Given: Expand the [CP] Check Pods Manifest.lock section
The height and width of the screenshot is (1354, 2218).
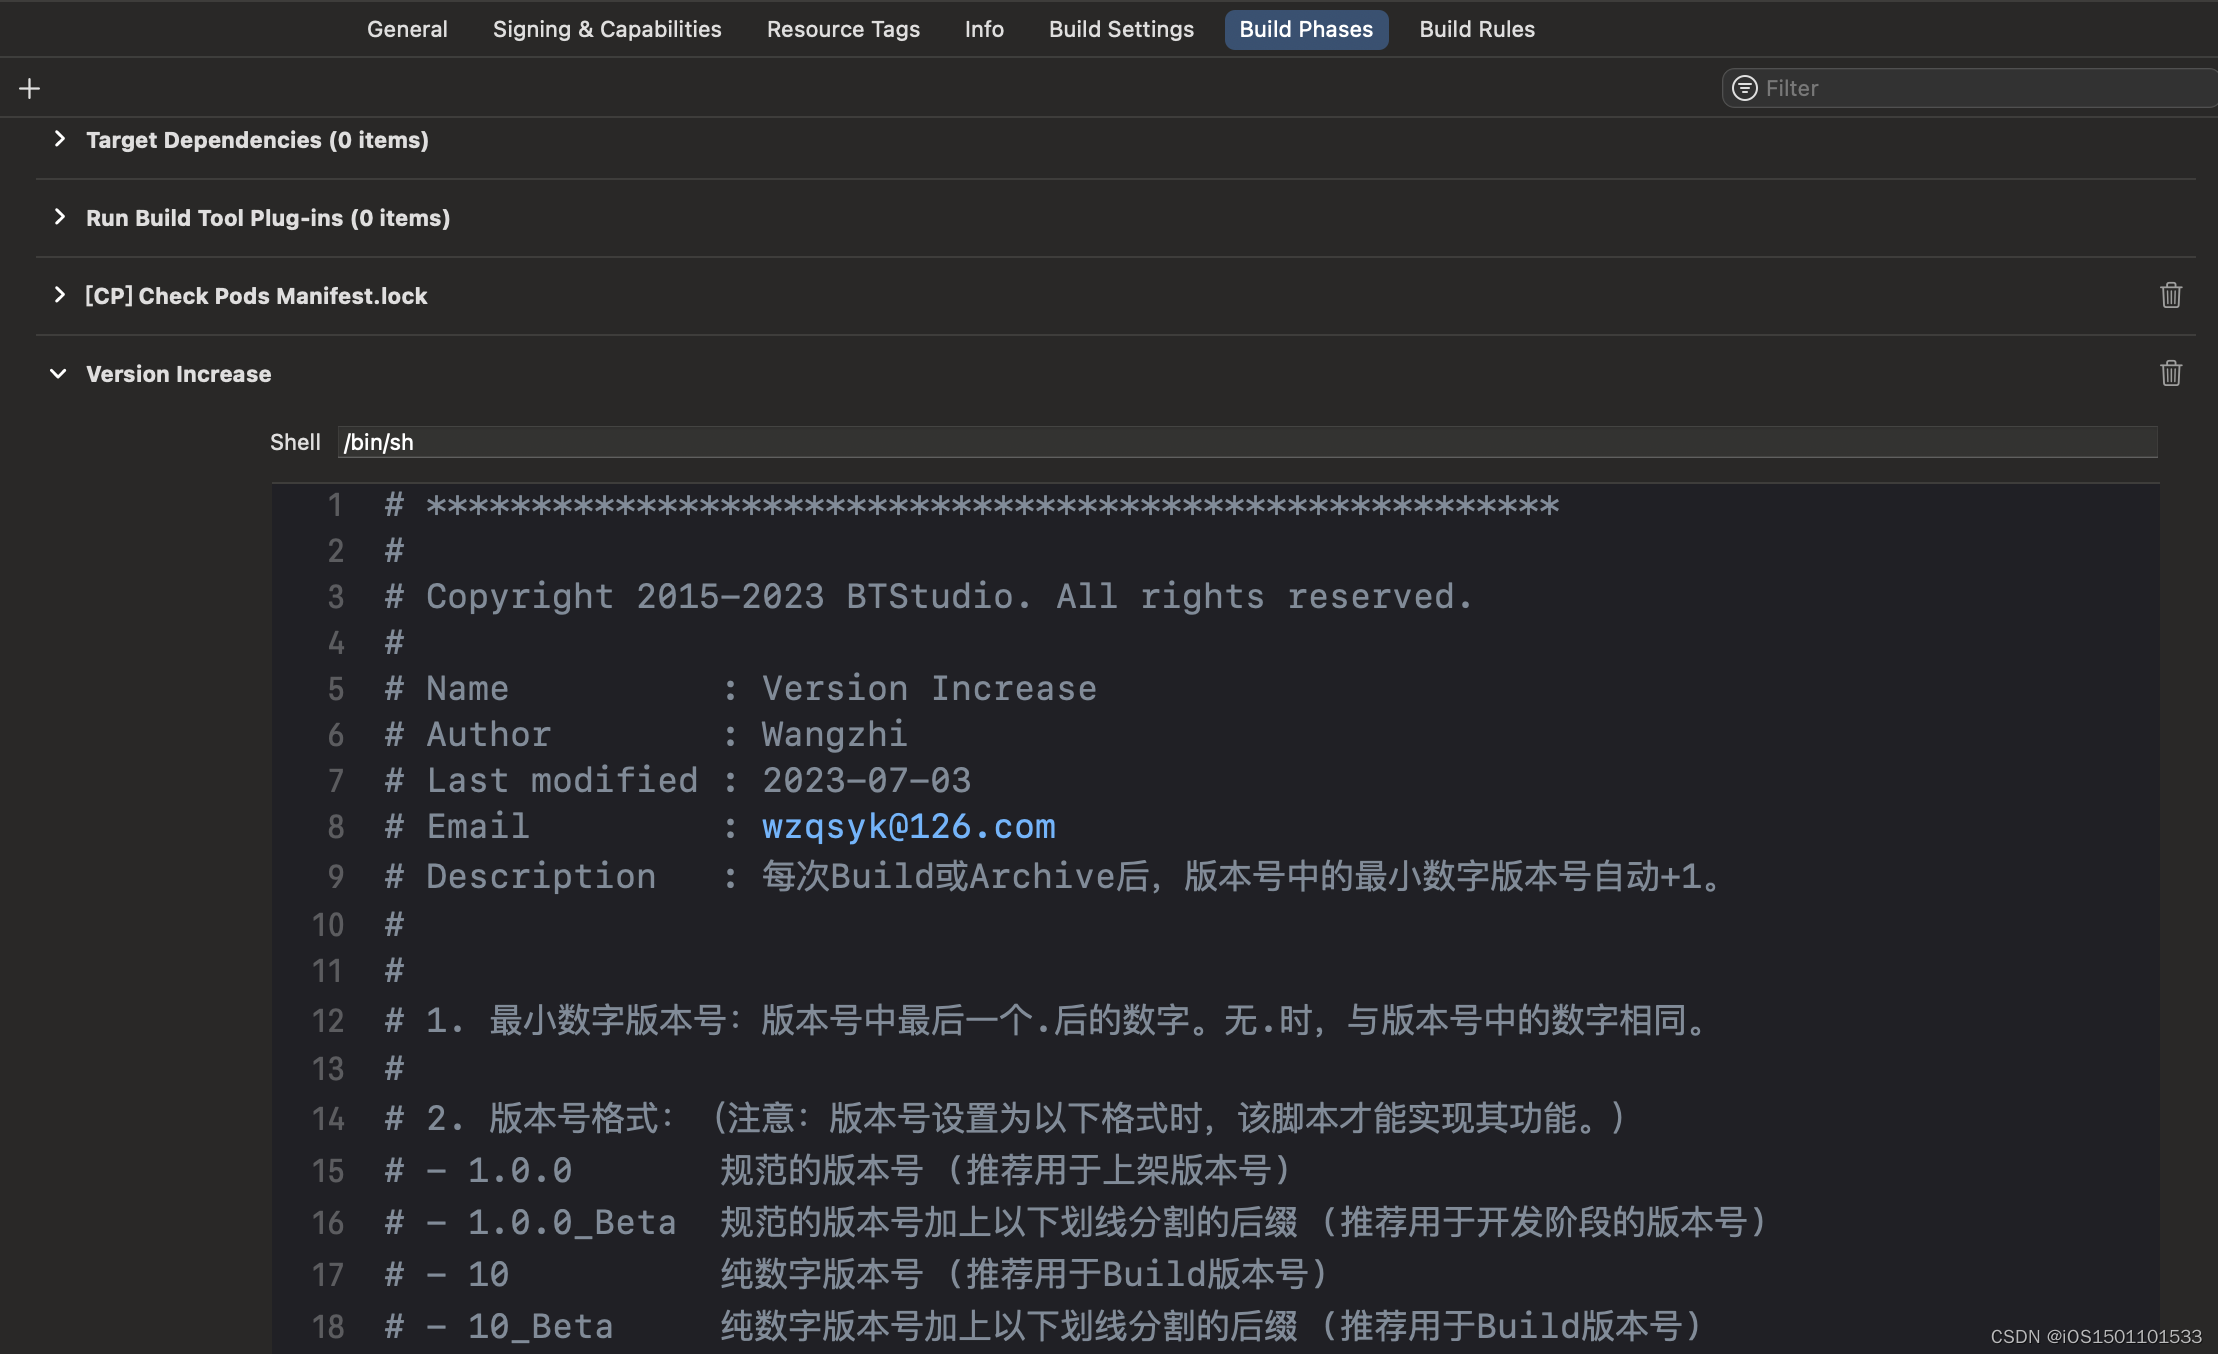Looking at the screenshot, I should point(60,296).
